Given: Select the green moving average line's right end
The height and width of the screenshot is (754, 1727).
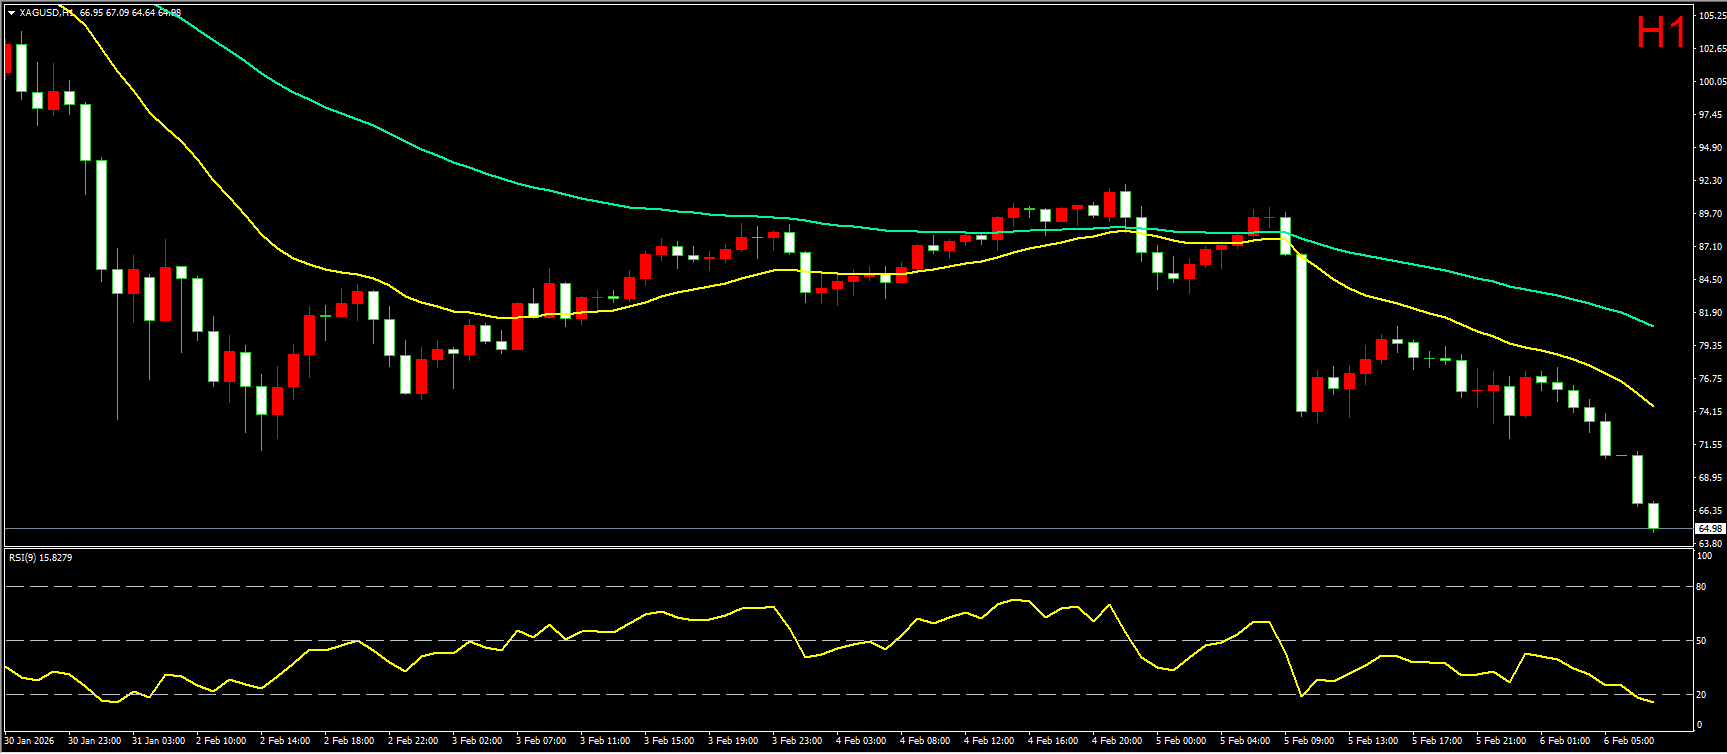Looking at the screenshot, I should tap(1652, 326).
